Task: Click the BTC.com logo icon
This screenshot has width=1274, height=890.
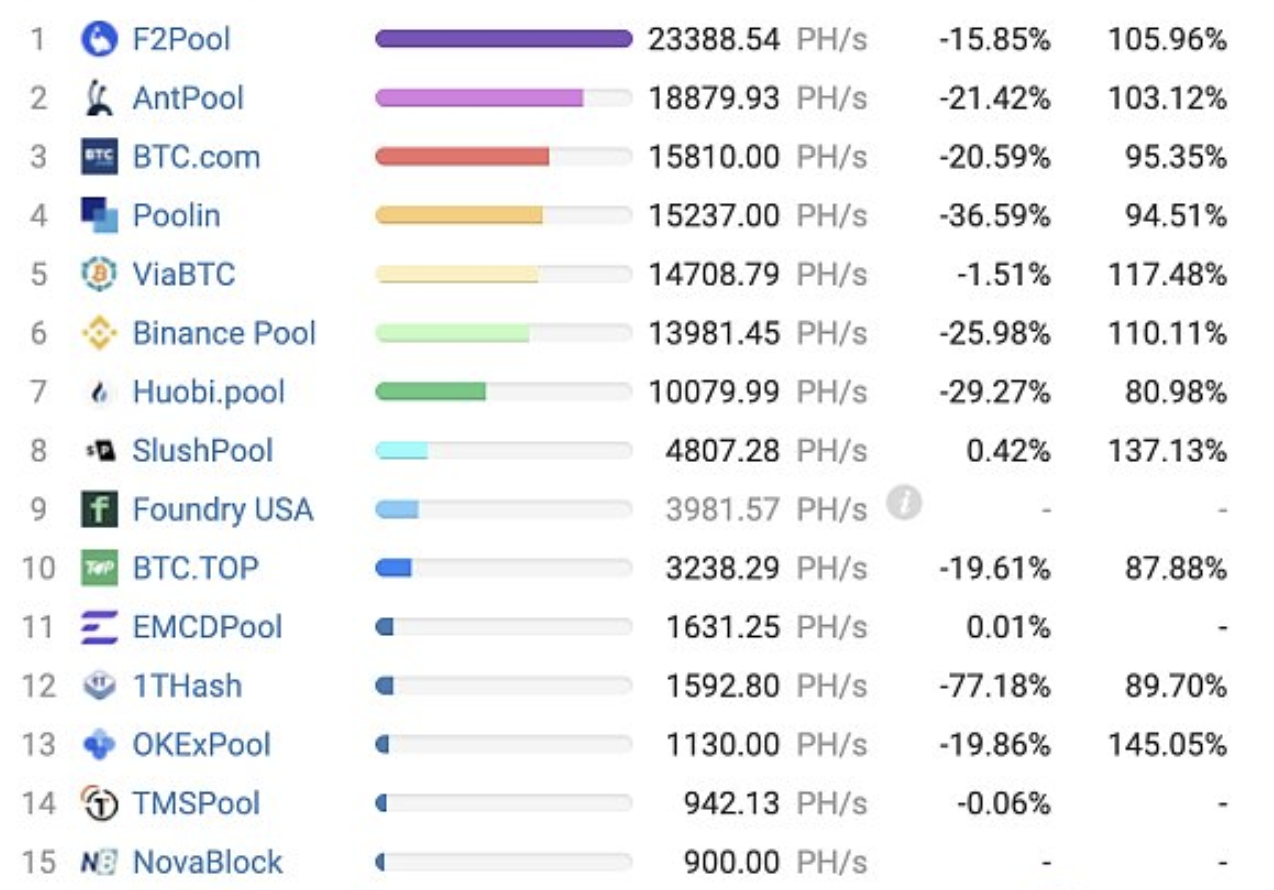Action: (99, 157)
